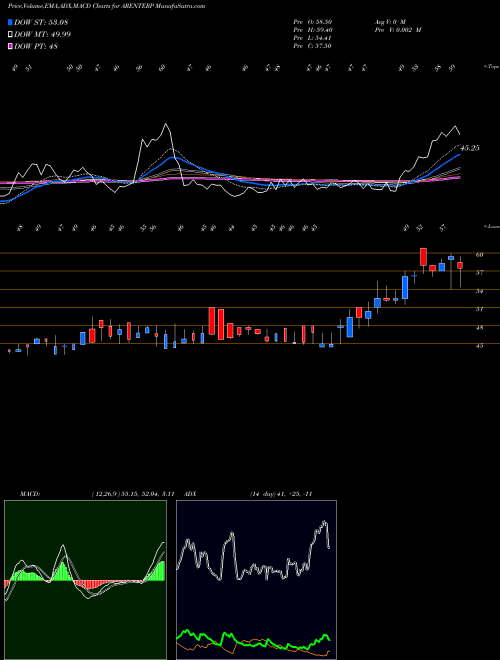This screenshot has height=660, width=500.
Task: Click the 45 price axis label
Action: (x=479, y=346)
